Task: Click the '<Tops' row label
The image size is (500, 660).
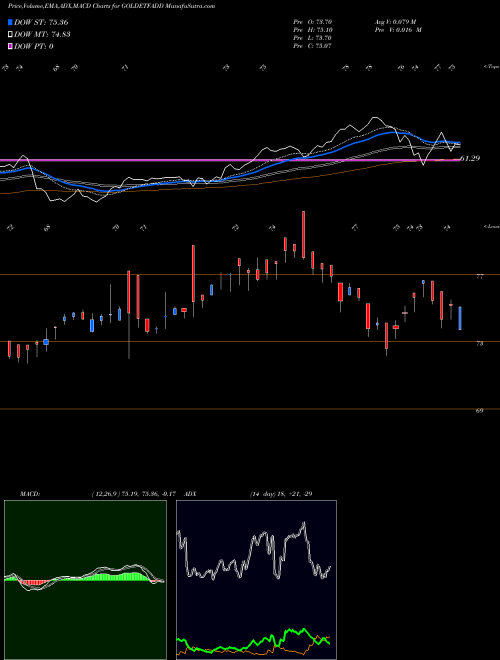Action: (491, 67)
